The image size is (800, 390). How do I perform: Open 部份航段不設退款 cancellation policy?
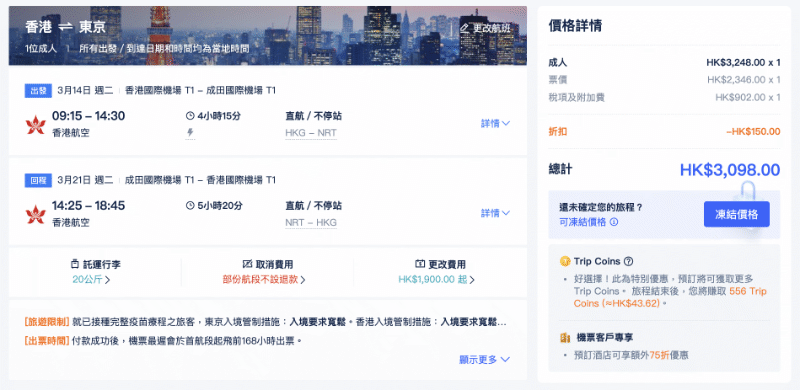pyautogui.click(x=264, y=279)
